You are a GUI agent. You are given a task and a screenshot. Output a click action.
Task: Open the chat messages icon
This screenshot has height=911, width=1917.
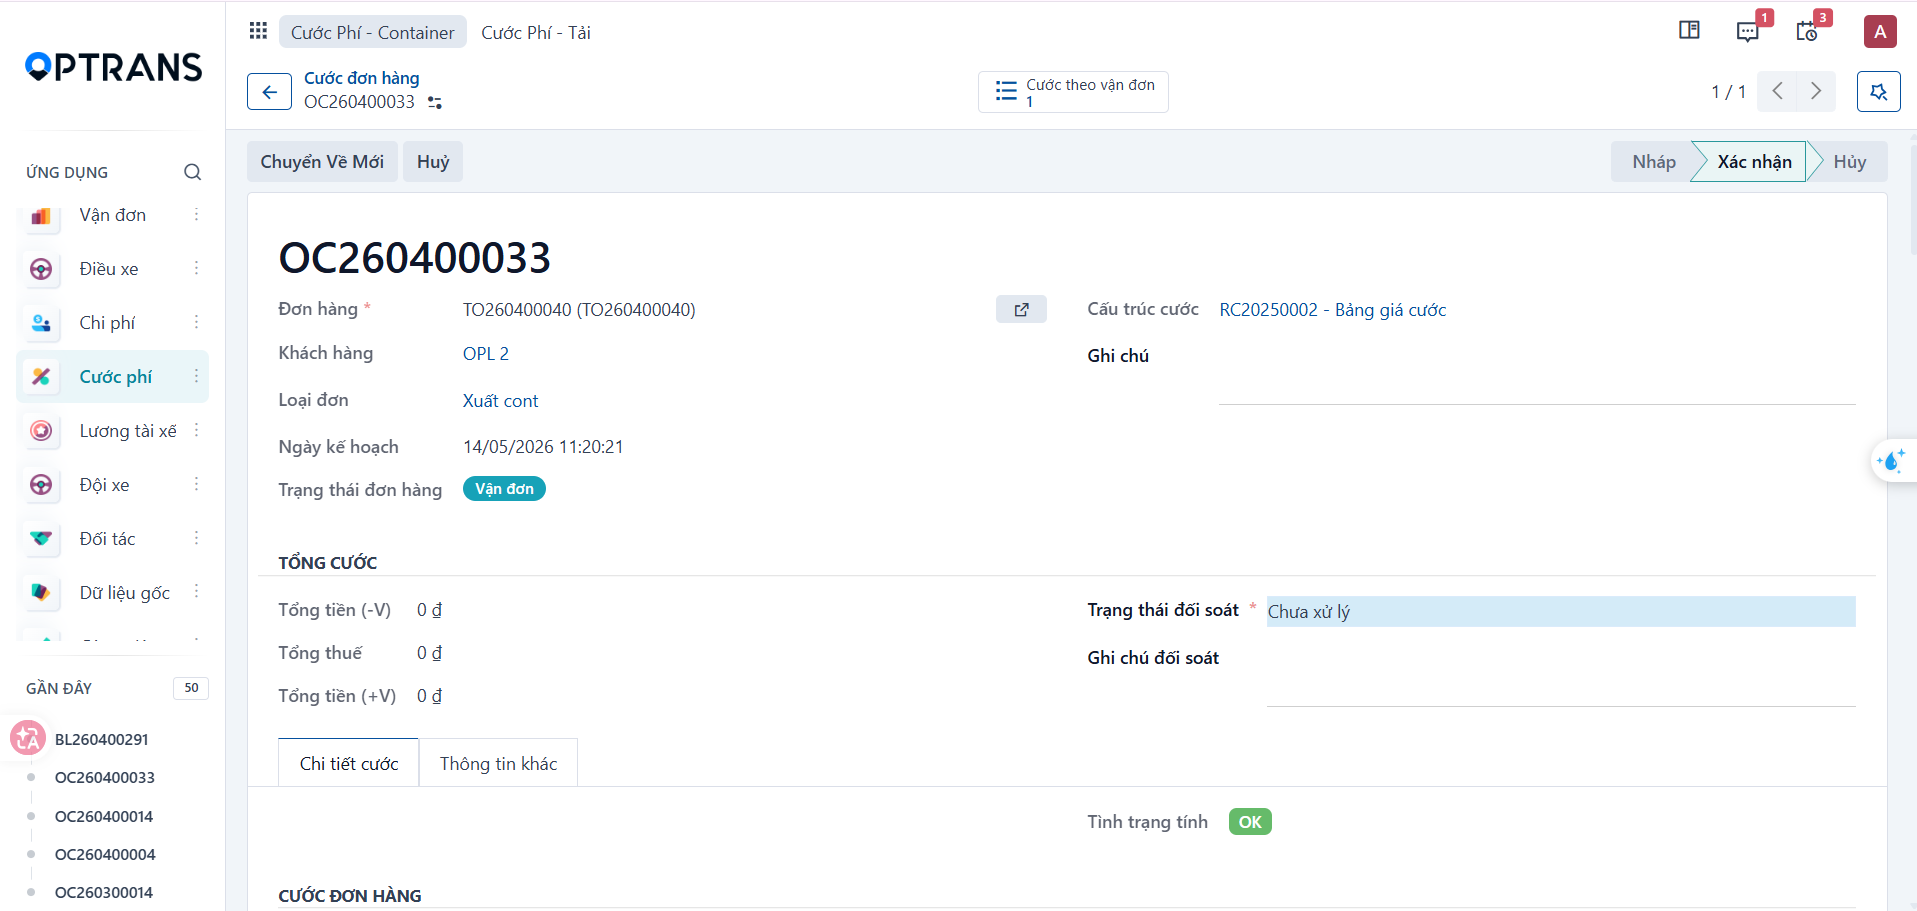point(1747,32)
